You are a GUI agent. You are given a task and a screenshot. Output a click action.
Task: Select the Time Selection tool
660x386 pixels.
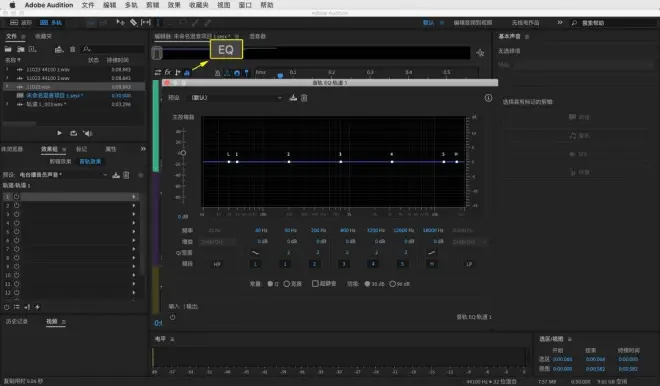tap(158, 22)
